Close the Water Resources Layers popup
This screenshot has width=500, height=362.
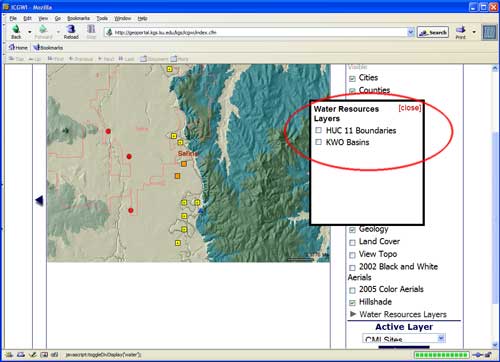pyautogui.click(x=410, y=108)
